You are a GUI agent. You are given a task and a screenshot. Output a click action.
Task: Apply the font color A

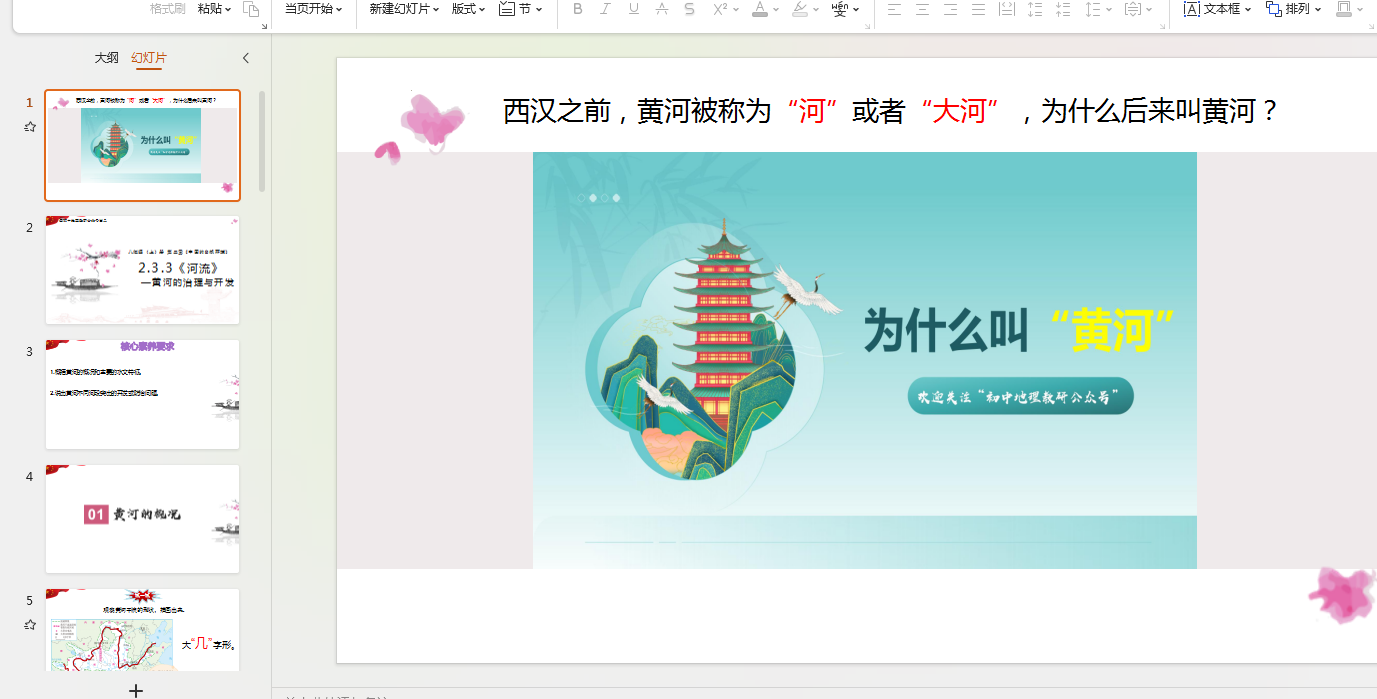coord(760,9)
